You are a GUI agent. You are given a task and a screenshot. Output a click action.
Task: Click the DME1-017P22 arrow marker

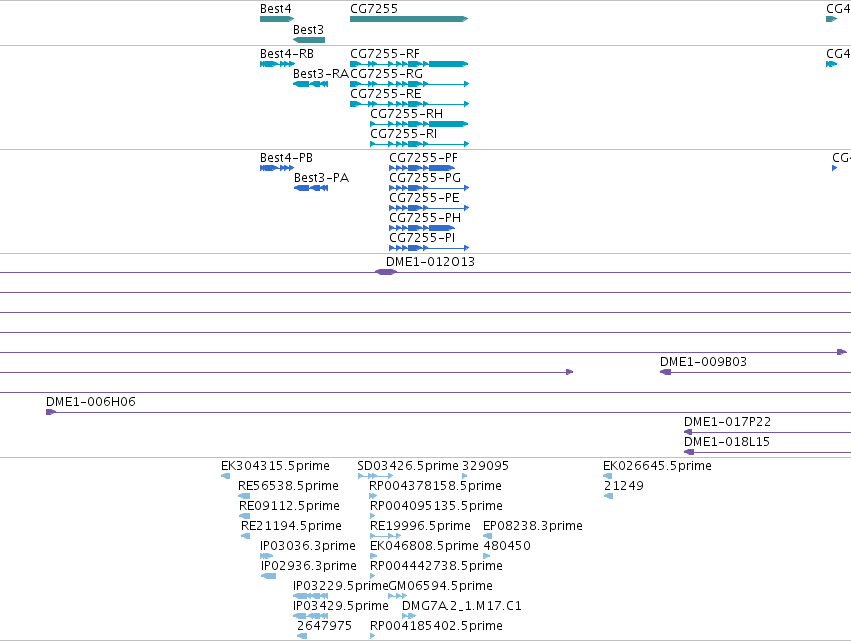(688, 432)
